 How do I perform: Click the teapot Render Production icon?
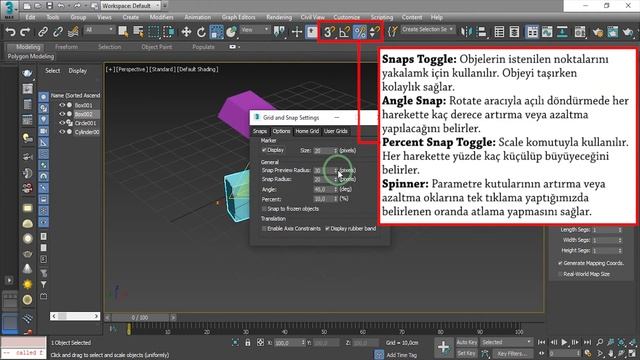628,31
